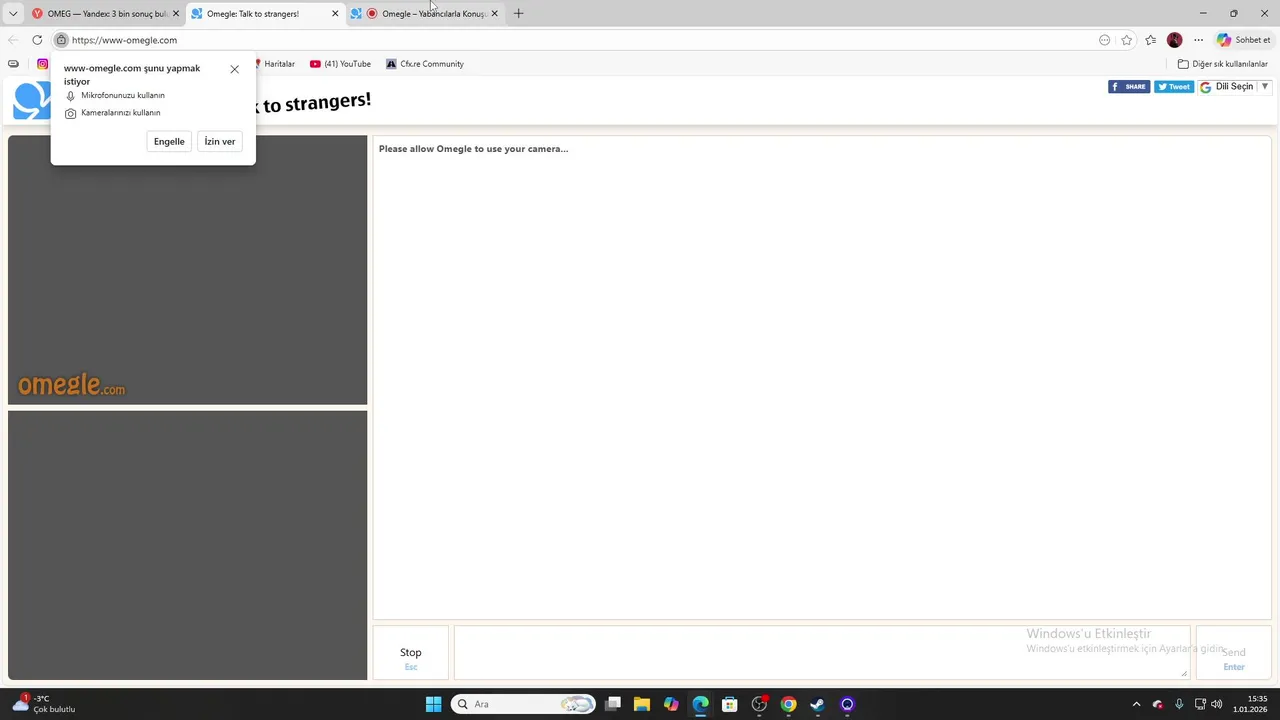Open Steam from taskbar
Viewport: 1280px width, 720px height.
pyautogui.click(x=818, y=704)
